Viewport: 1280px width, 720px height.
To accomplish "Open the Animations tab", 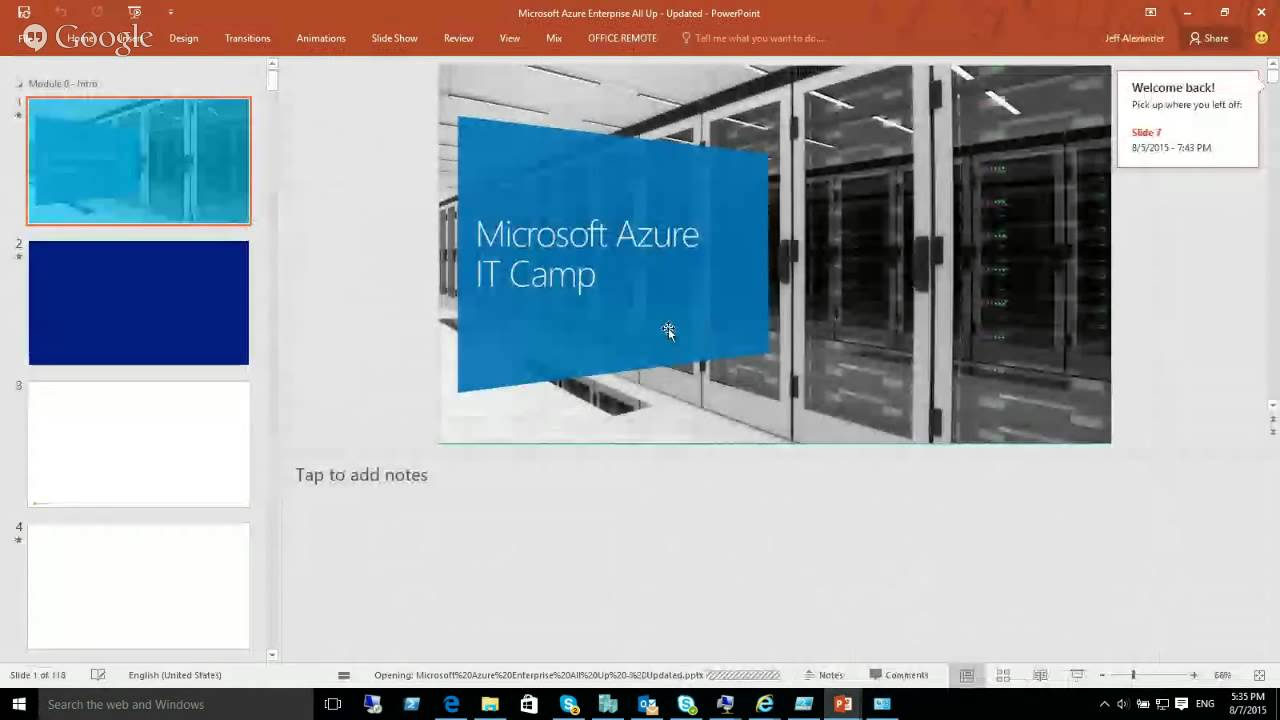I will click(321, 38).
